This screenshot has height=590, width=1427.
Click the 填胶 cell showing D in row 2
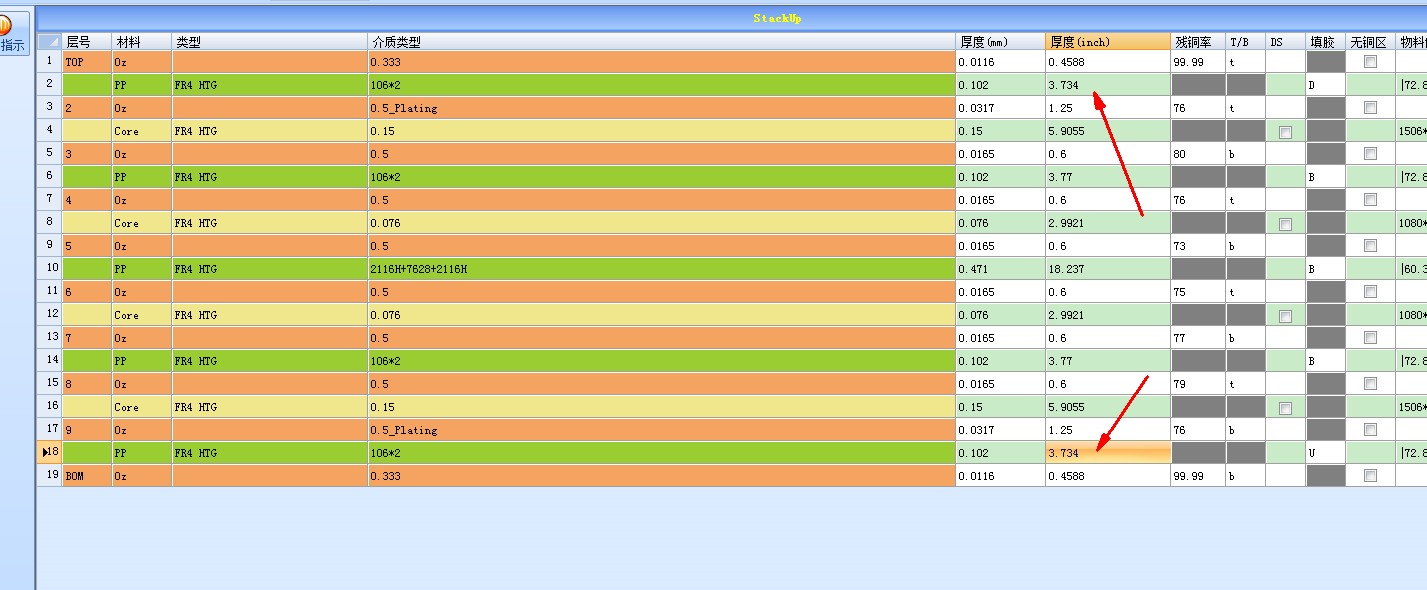pyautogui.click(x=1326, y=85)
